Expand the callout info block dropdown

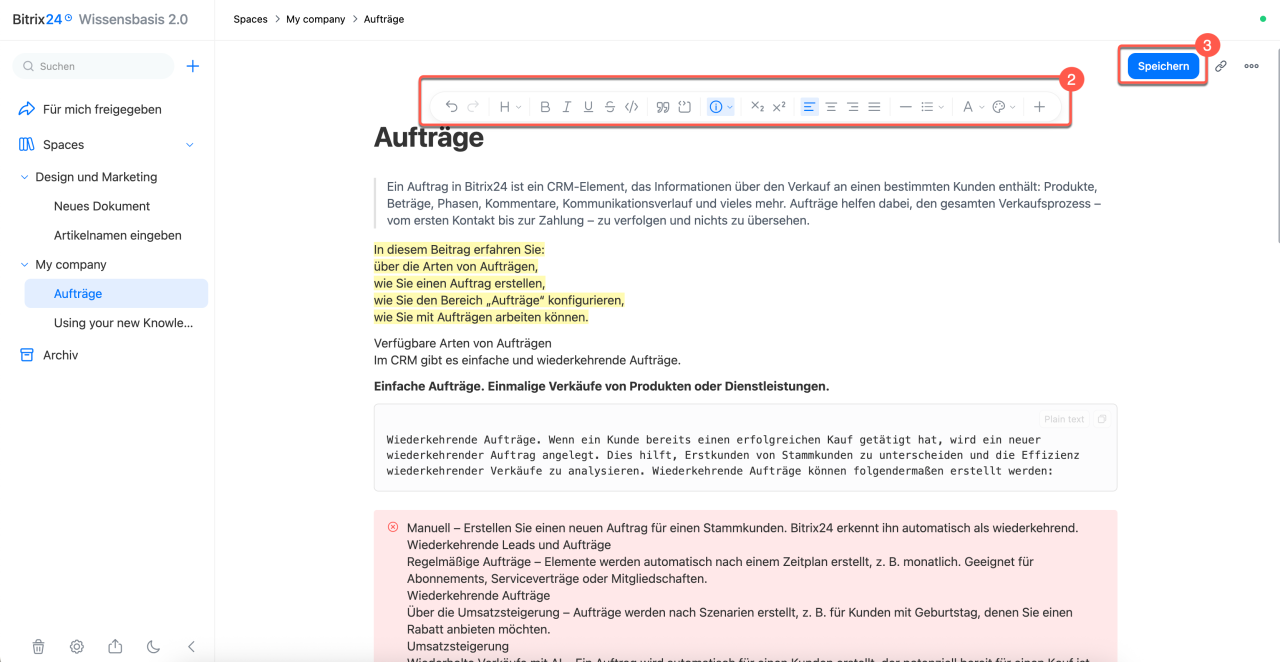tap(721, 107)
